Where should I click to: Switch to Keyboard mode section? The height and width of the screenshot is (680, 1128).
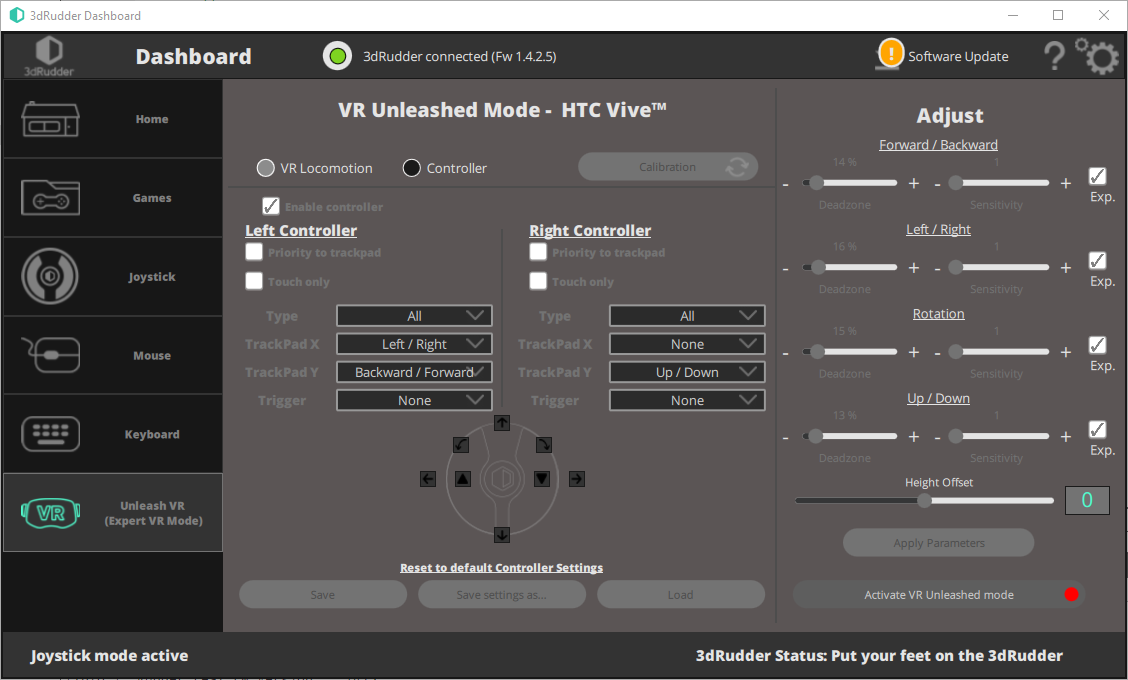(x=113, y=434)
